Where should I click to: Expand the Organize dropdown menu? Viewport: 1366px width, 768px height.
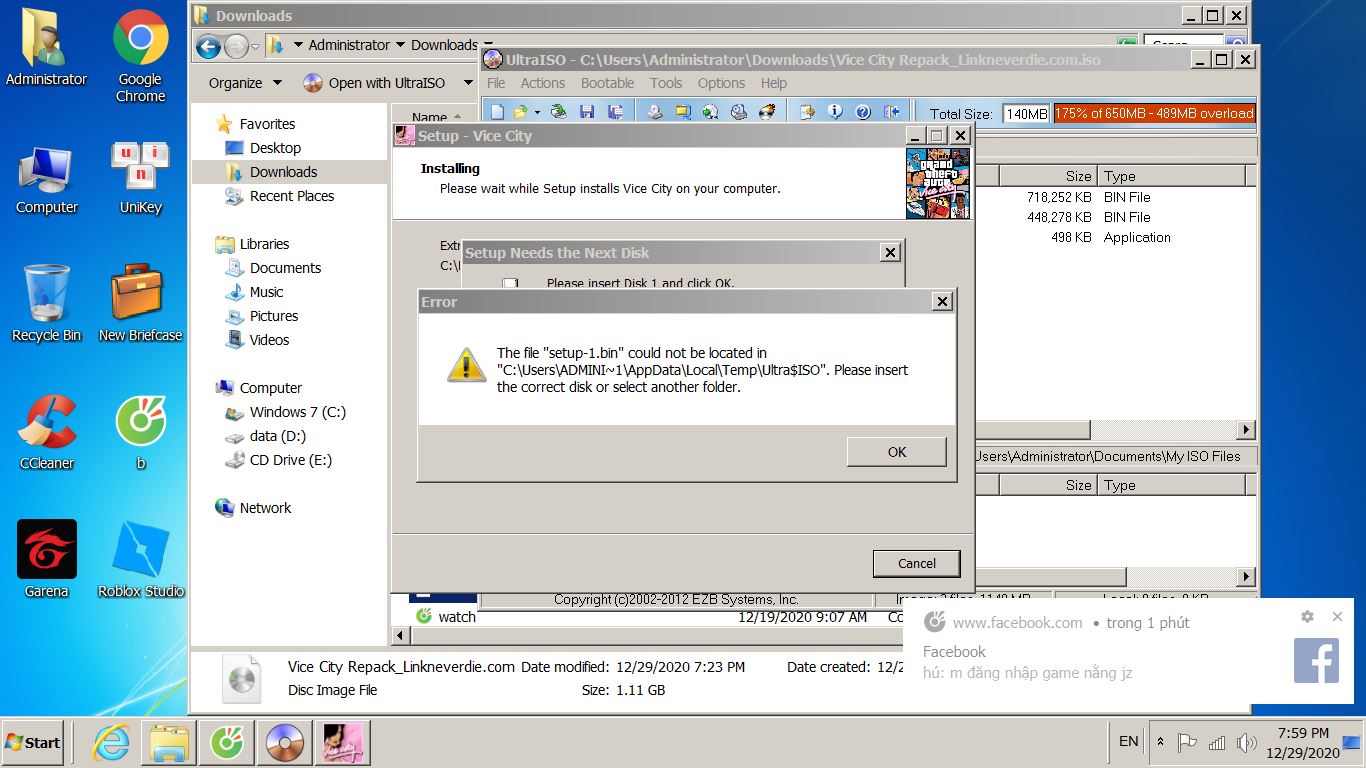pyautogui.click(x=243, y=83)
